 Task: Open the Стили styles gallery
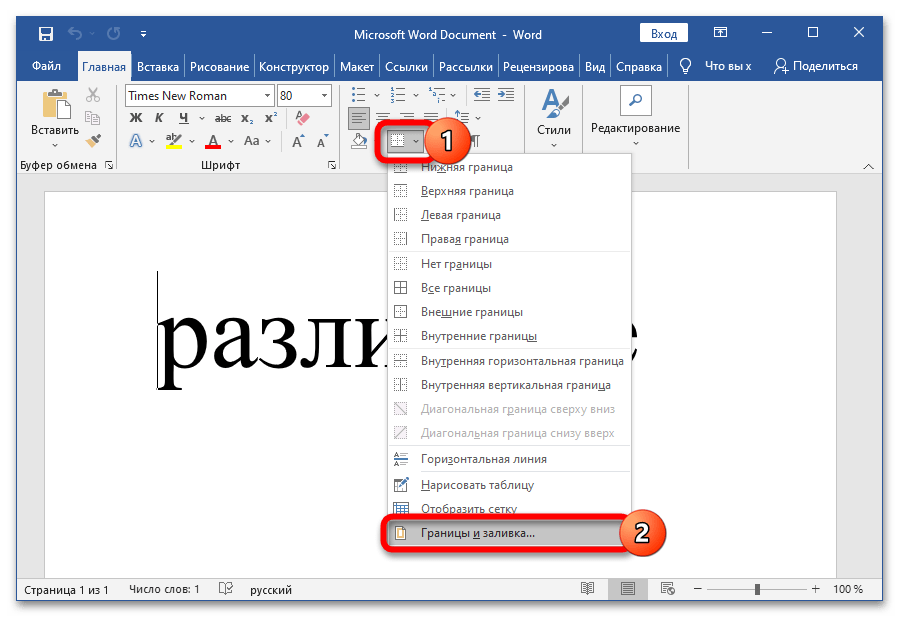point(554,119)
